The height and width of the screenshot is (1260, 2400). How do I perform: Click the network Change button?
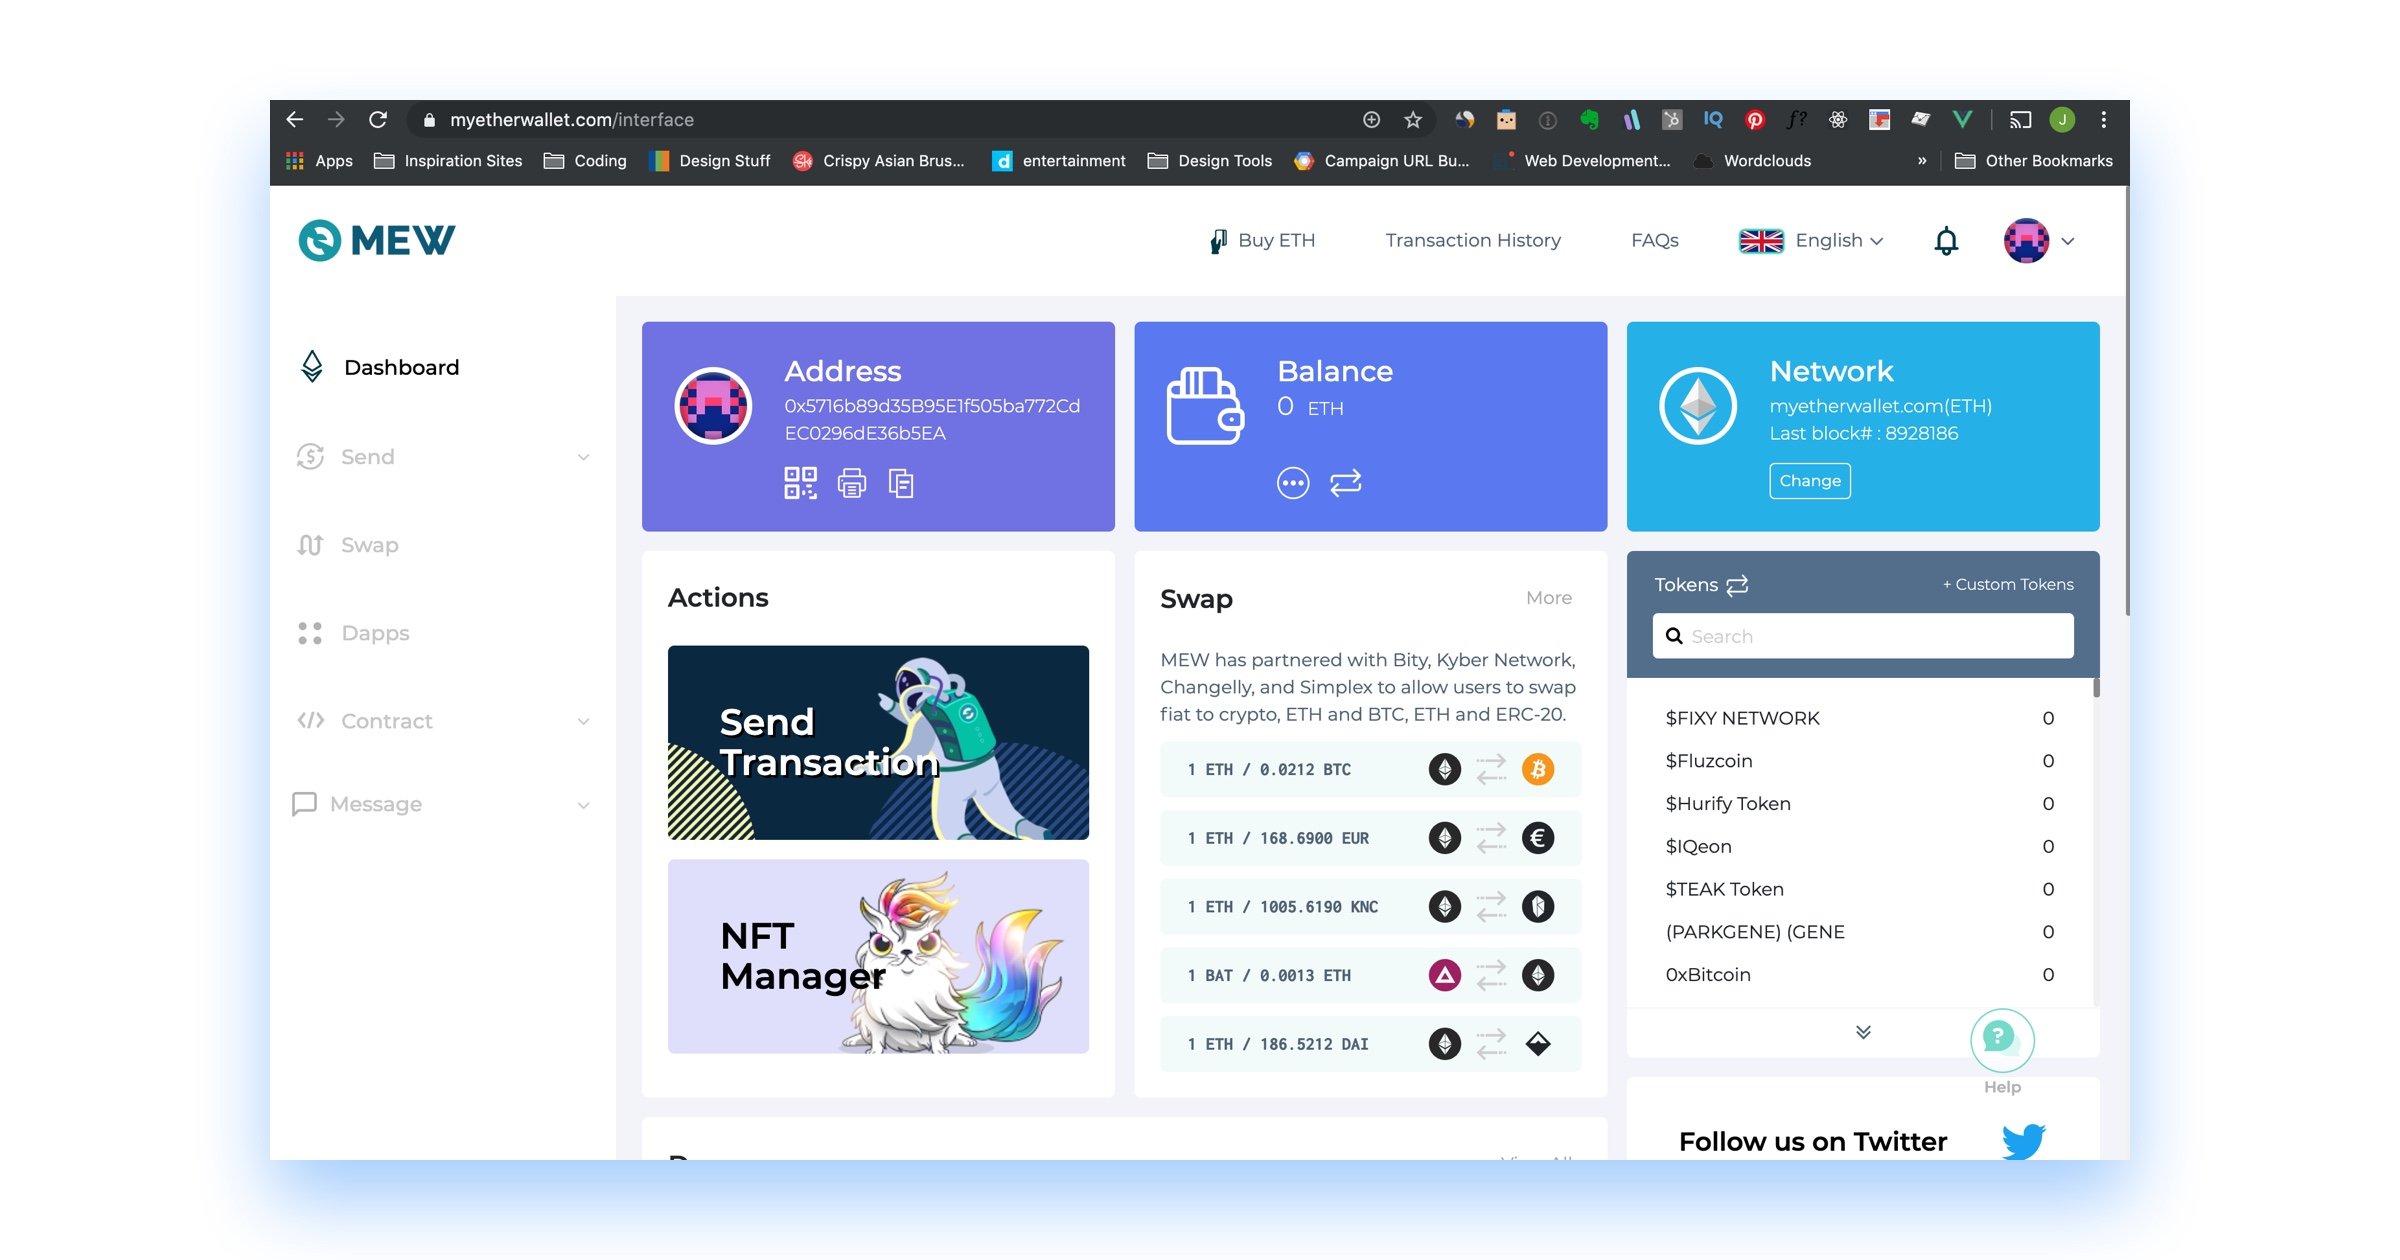(x=1810, y=481)
